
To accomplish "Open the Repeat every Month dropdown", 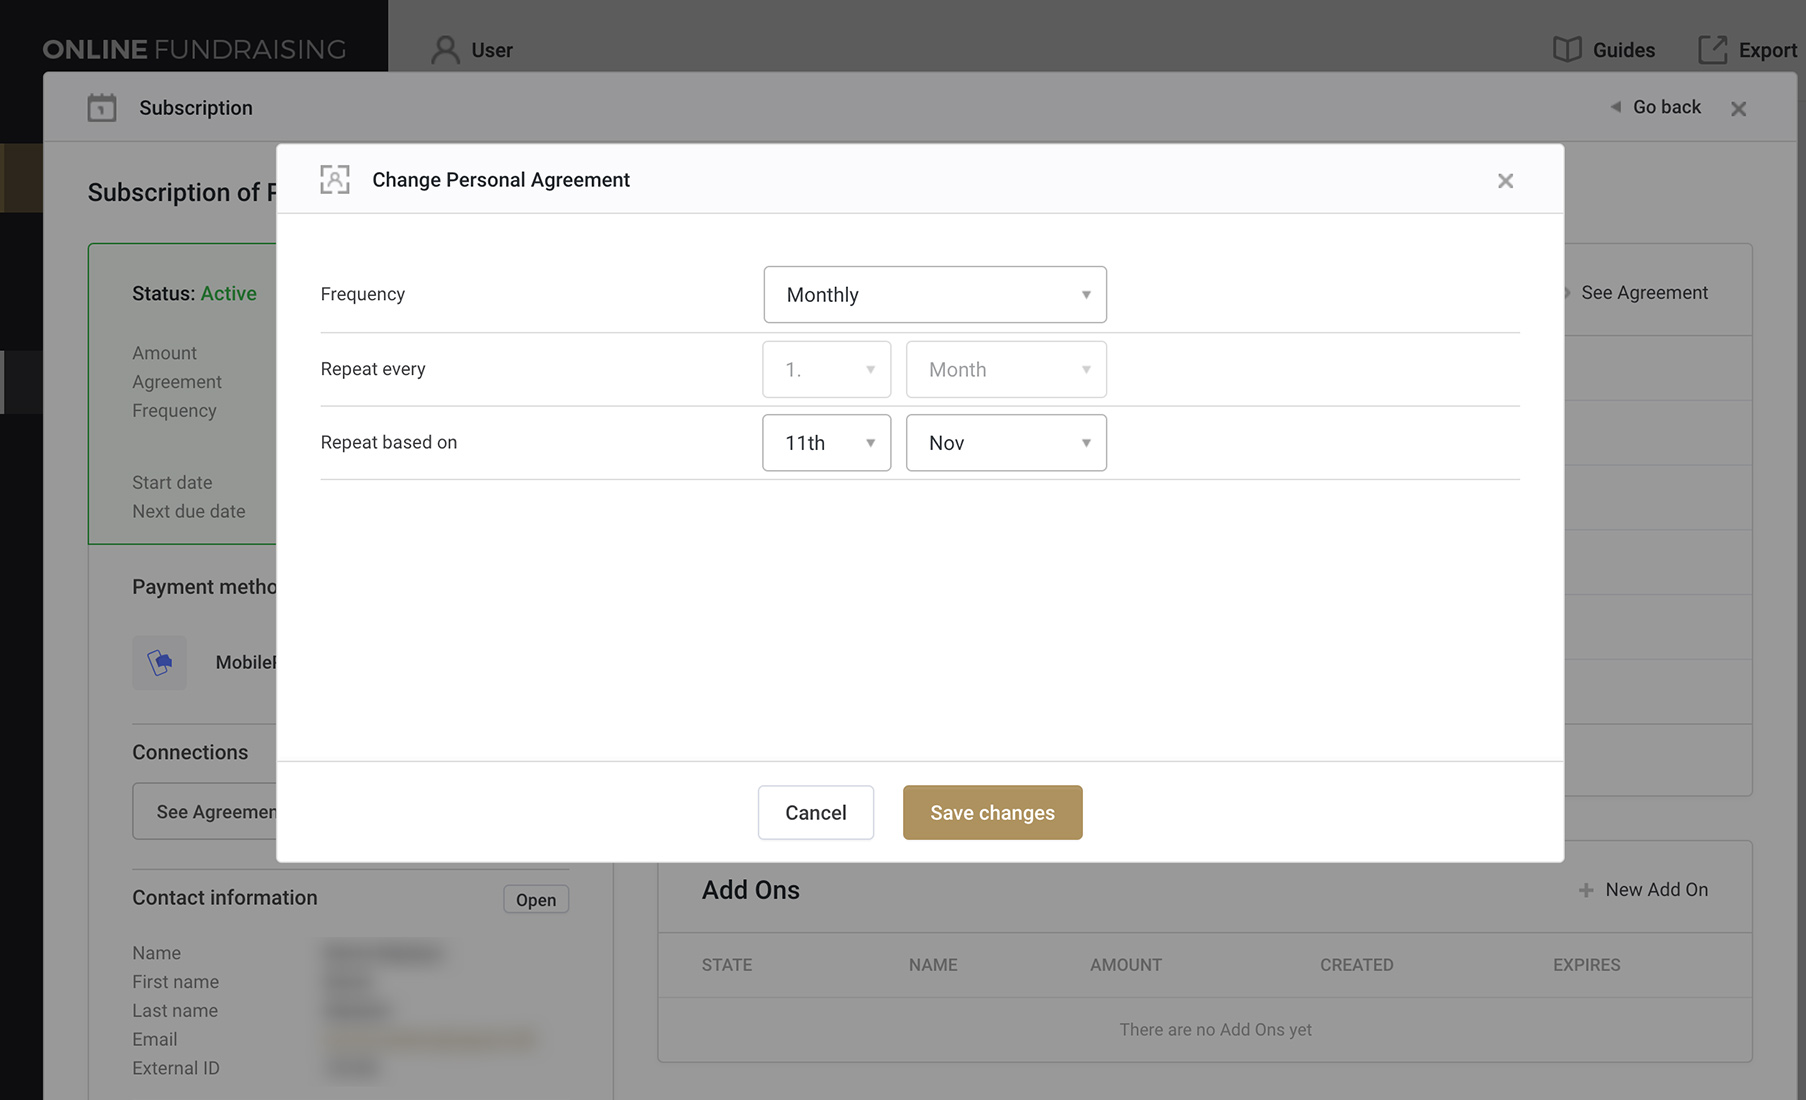I will coord(1006,369).
